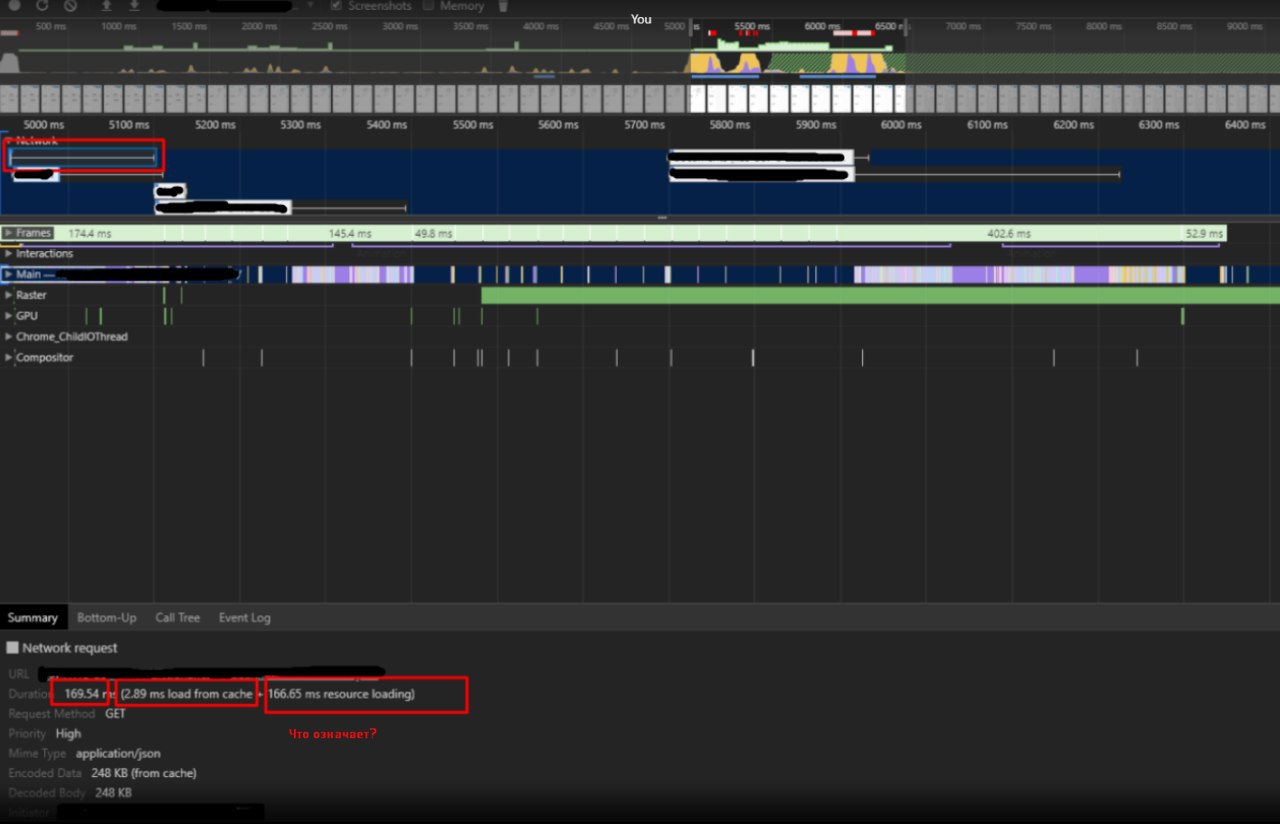This screenshot has width=1280, height=824.
Task: Click the Network request color box
Action: pyautogui.click(x=12, y=648)
